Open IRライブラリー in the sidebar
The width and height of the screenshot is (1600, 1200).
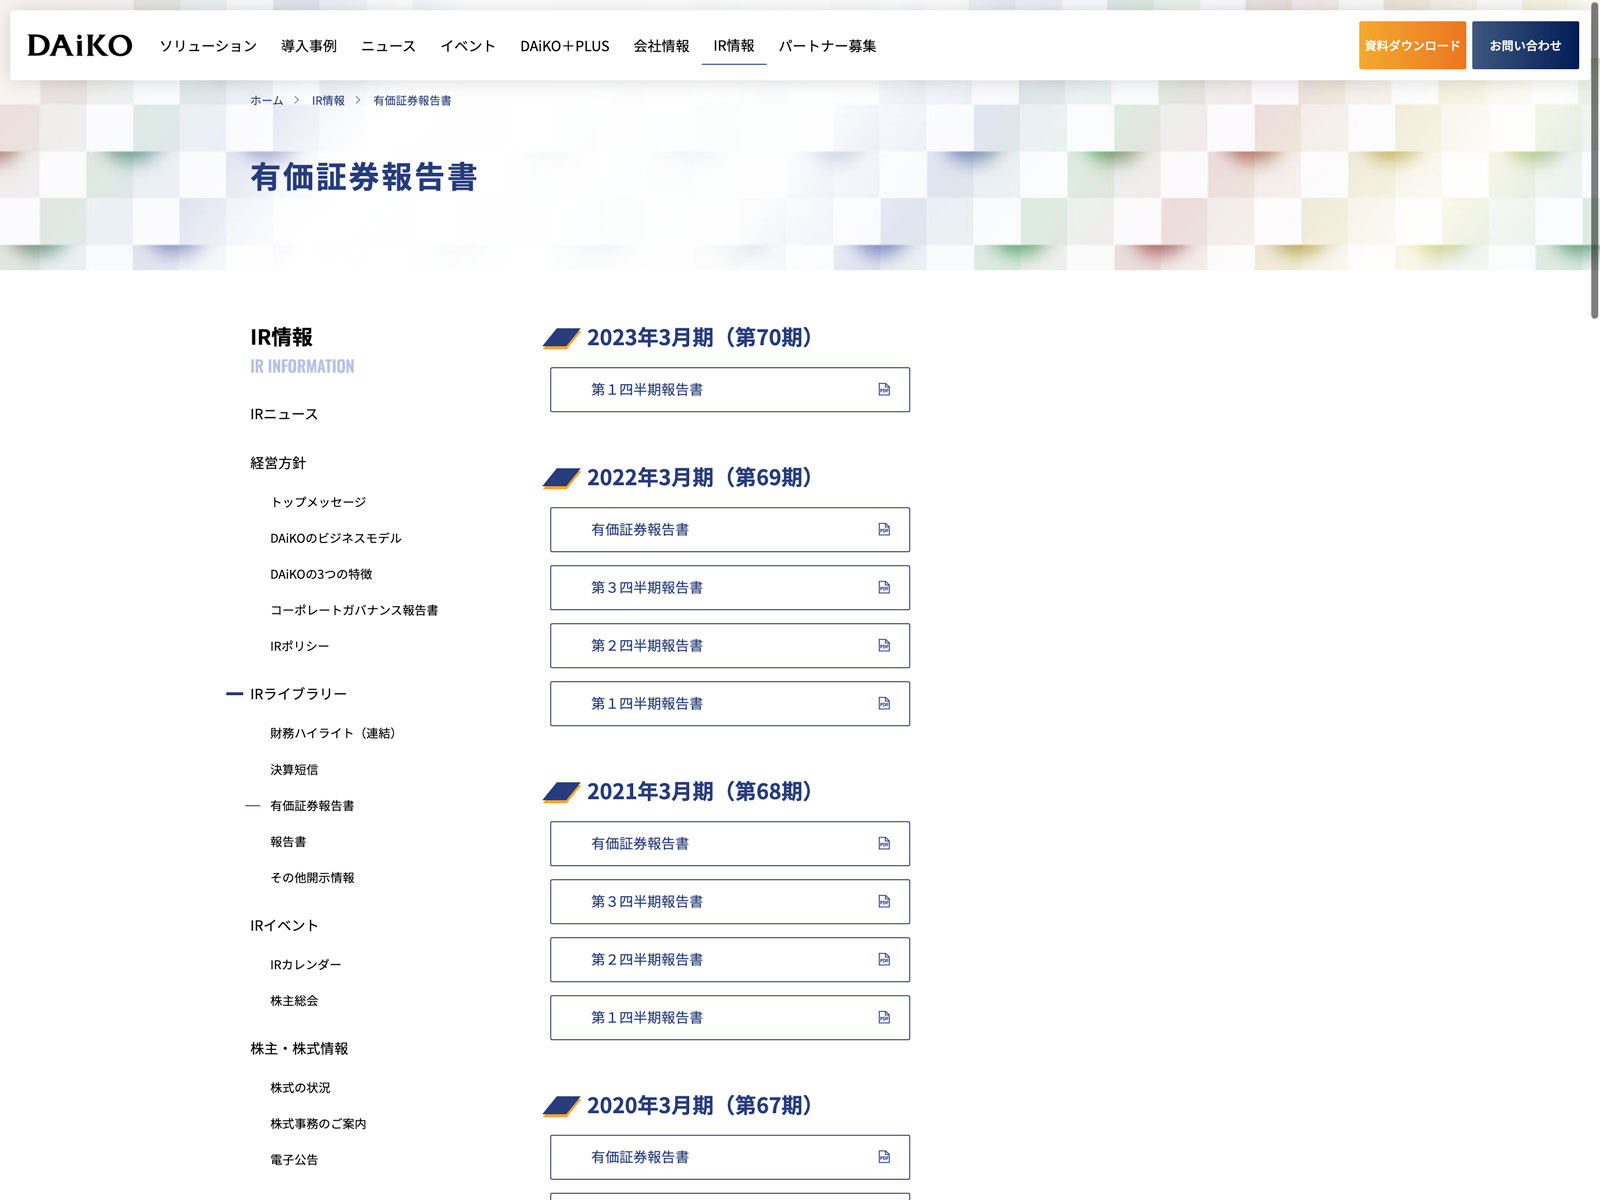click(298, 694)
